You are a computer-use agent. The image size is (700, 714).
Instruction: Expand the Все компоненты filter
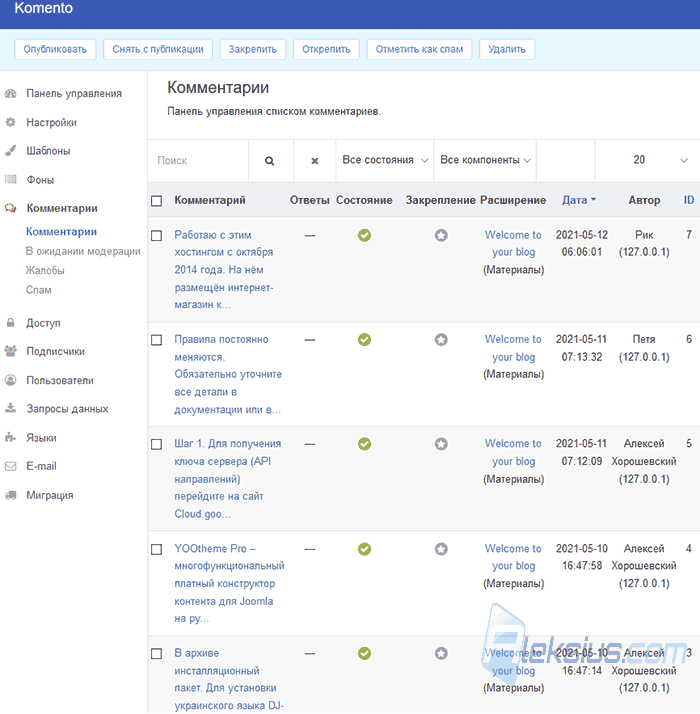pyautogui.click(x=485, y=160)
